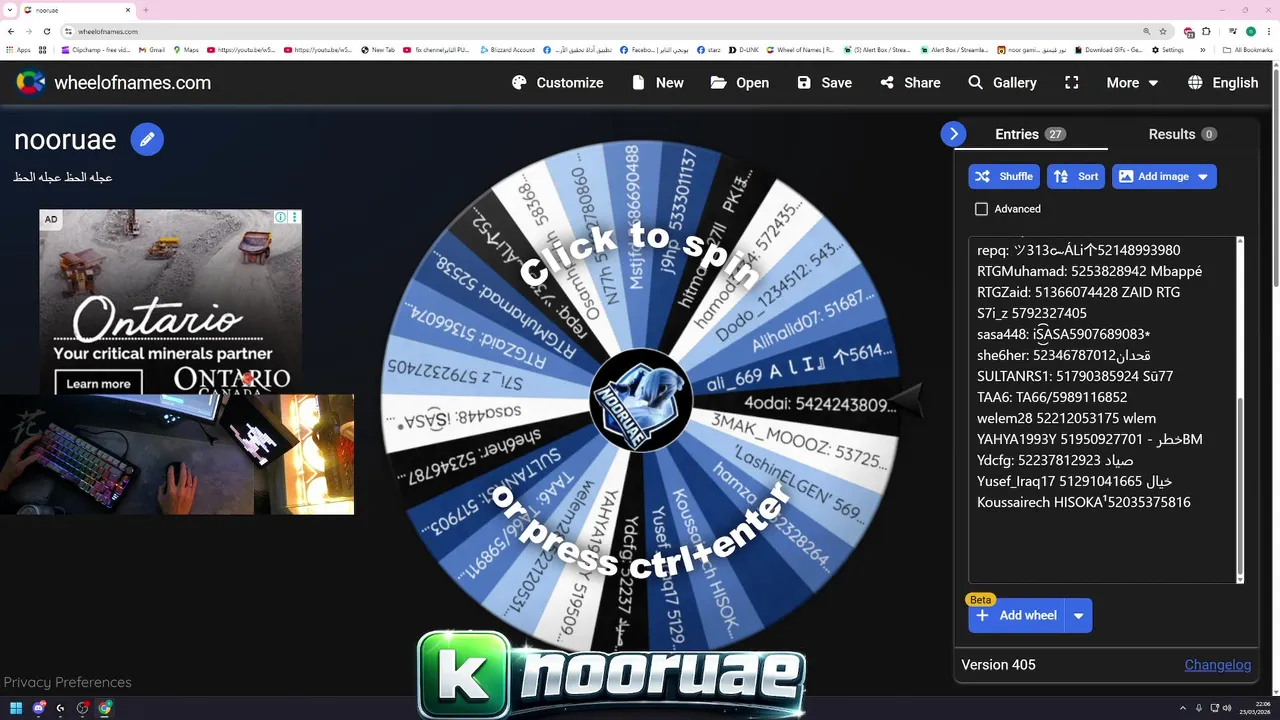Share this wheel

(x=910, y=83)
